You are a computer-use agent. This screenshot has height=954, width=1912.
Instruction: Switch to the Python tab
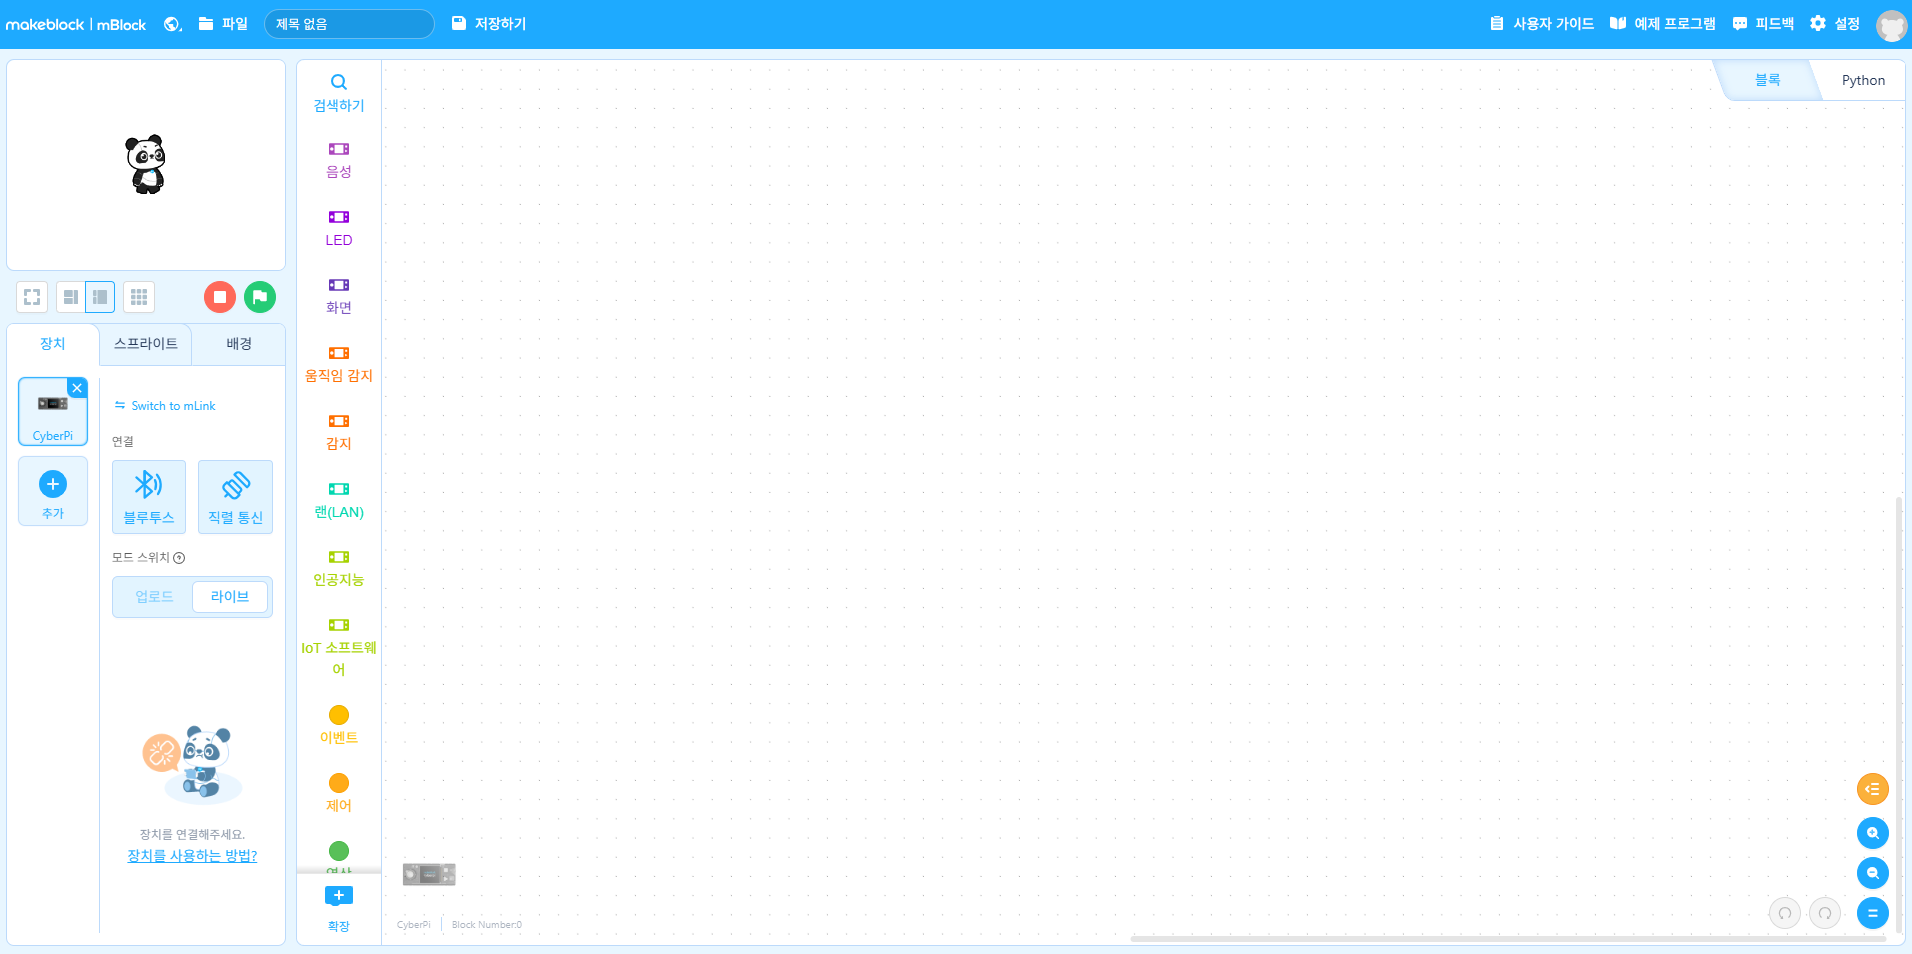tap(1862, 81)
